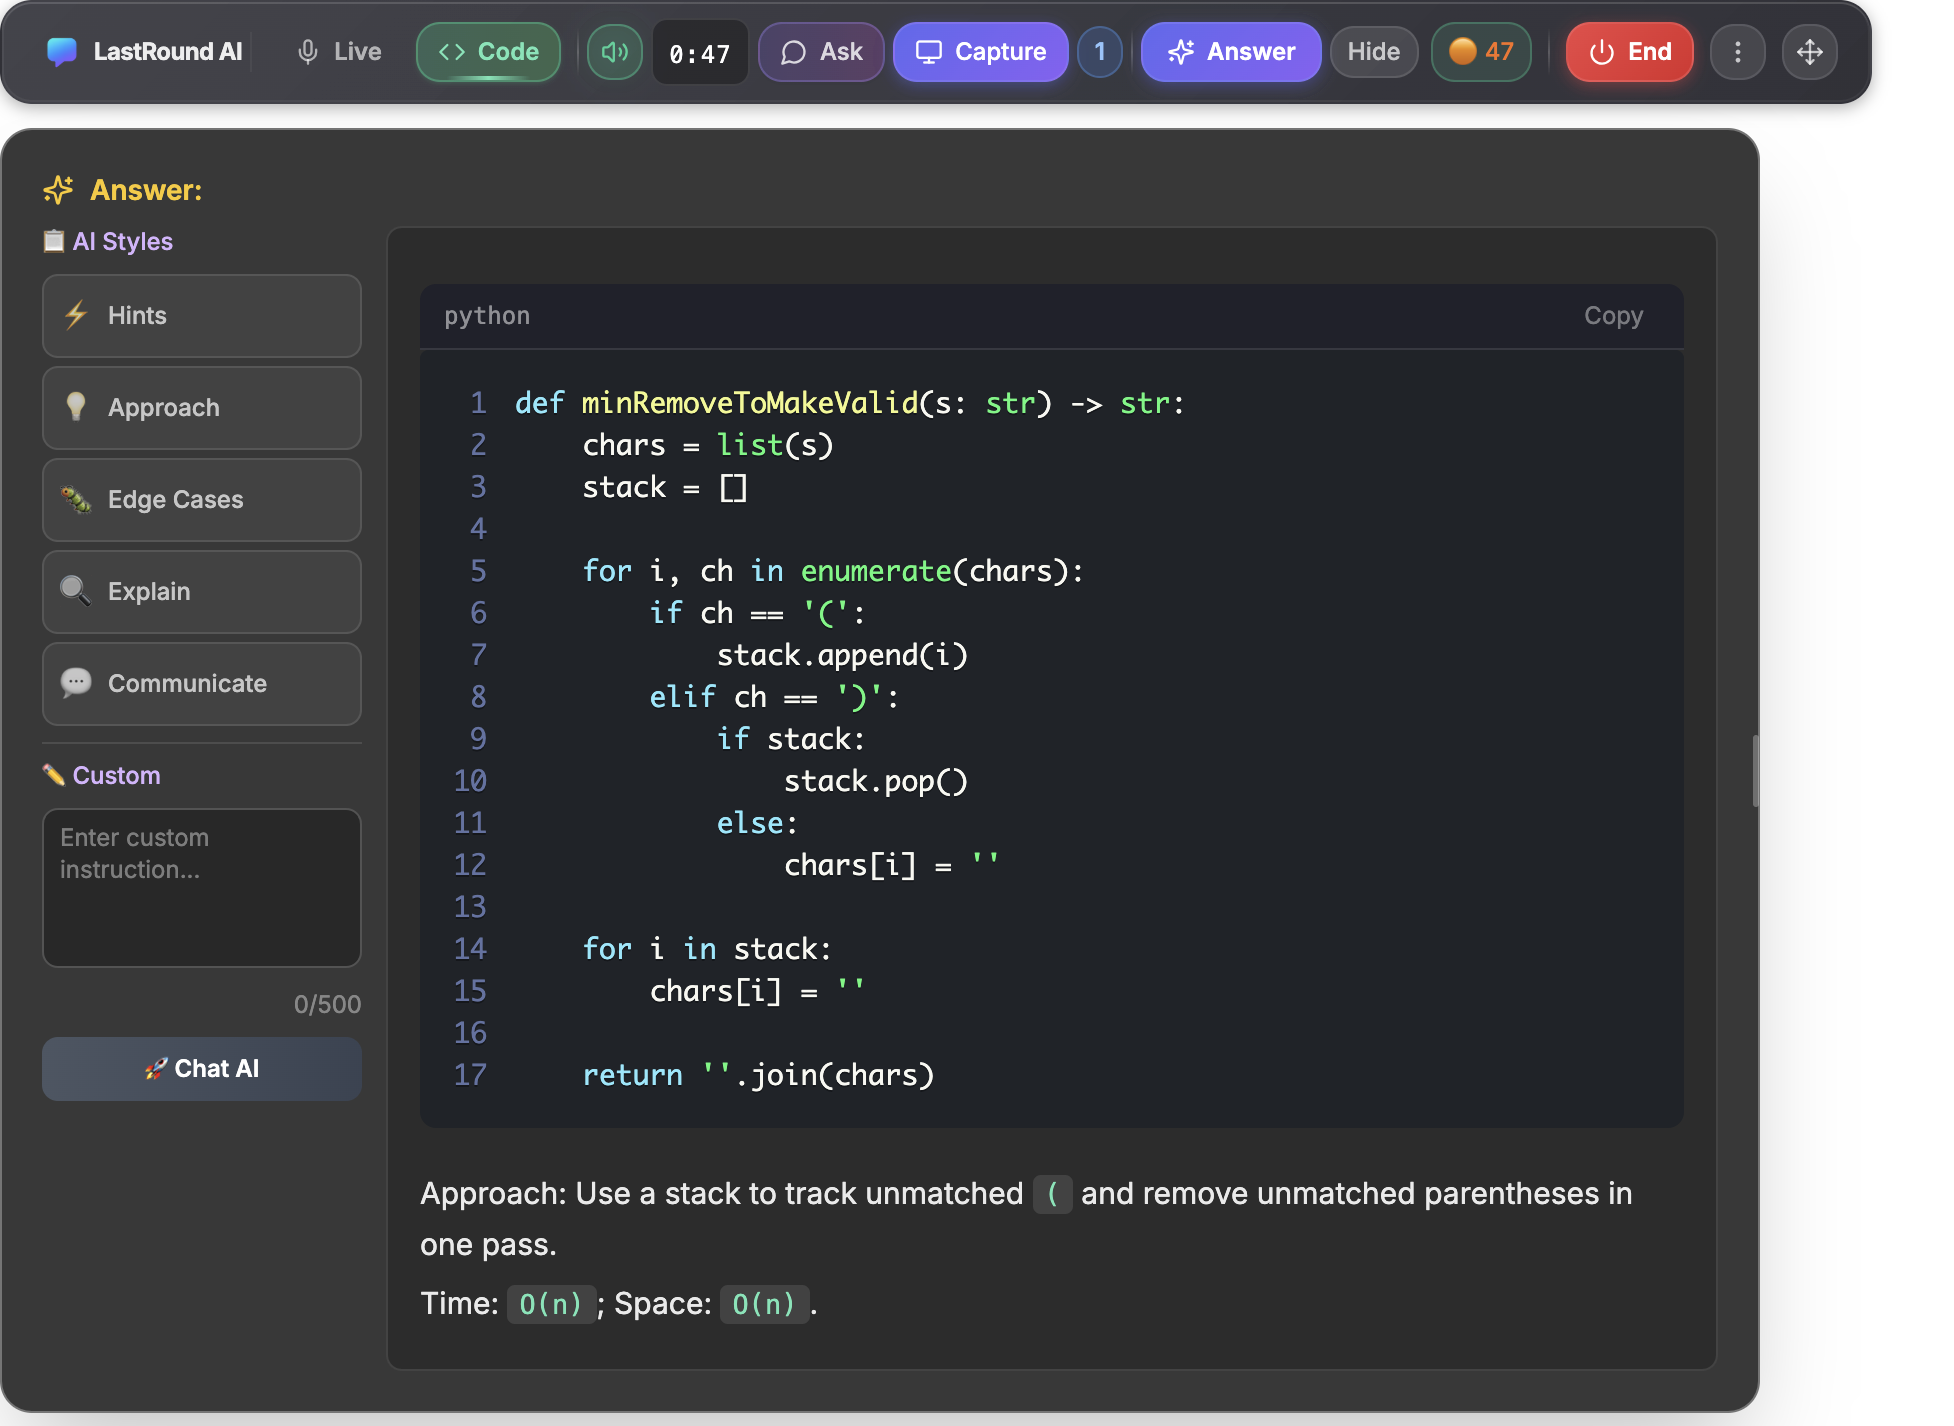Screen dimensions: 1954x1426
Task: Copy the python code block
Action: [x=1613, y=316]
